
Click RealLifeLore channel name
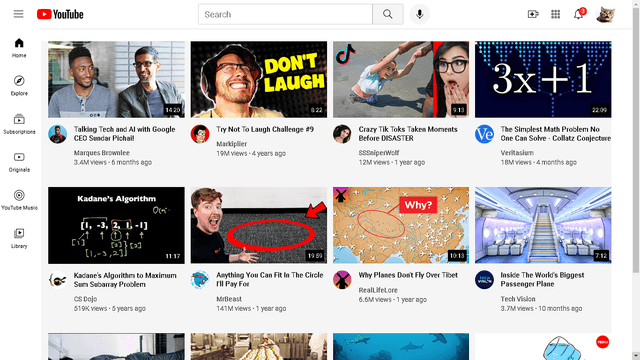(378, 290)
